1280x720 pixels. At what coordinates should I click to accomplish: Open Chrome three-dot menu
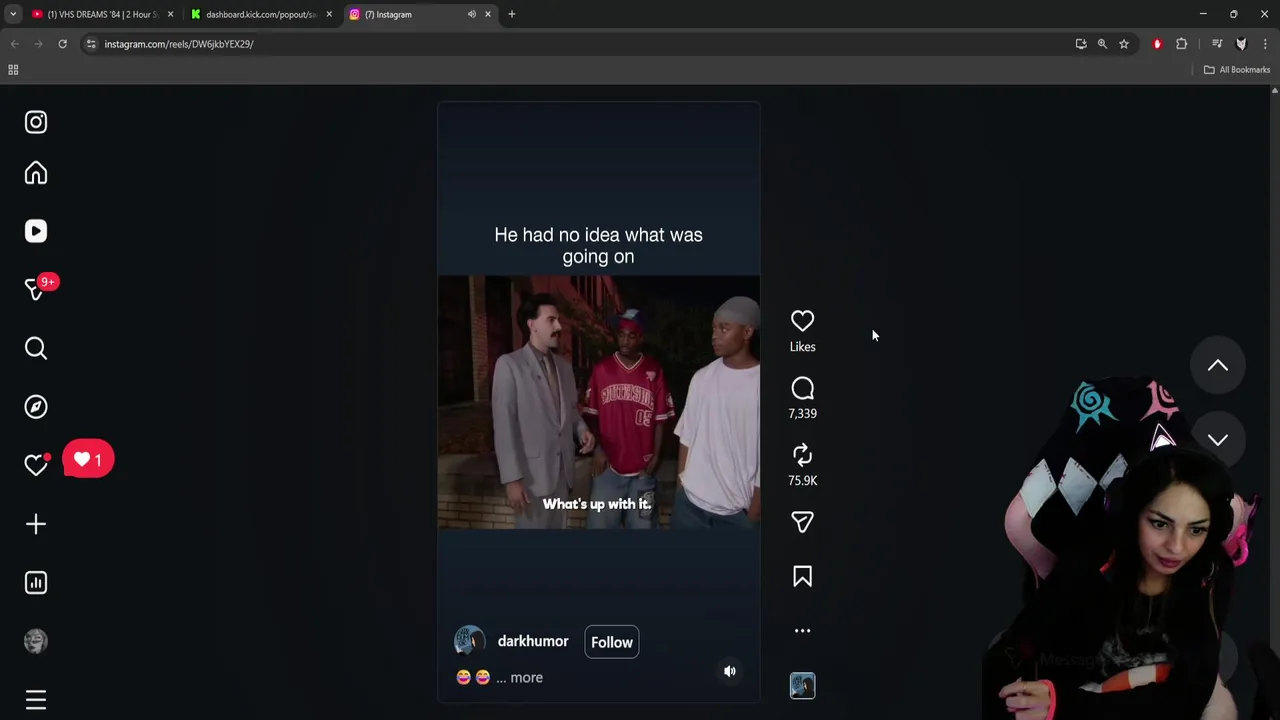pos(1265,44)
